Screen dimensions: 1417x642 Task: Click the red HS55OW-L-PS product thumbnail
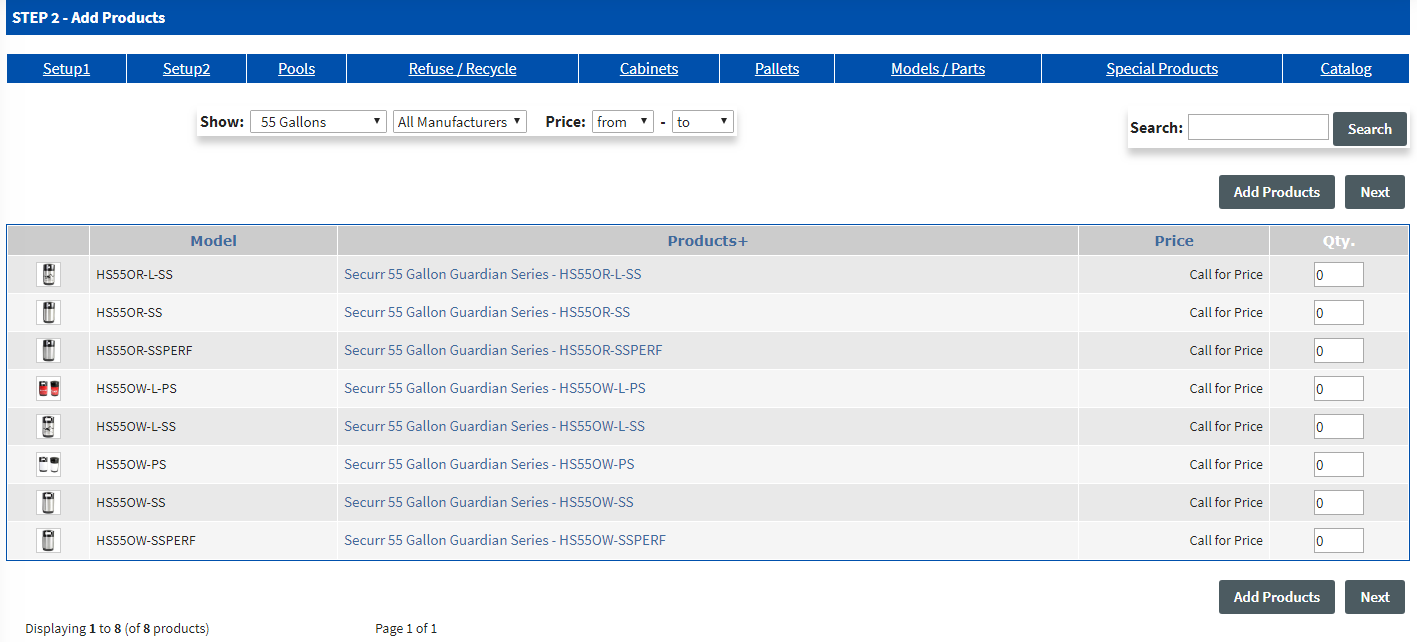[48, 388]
